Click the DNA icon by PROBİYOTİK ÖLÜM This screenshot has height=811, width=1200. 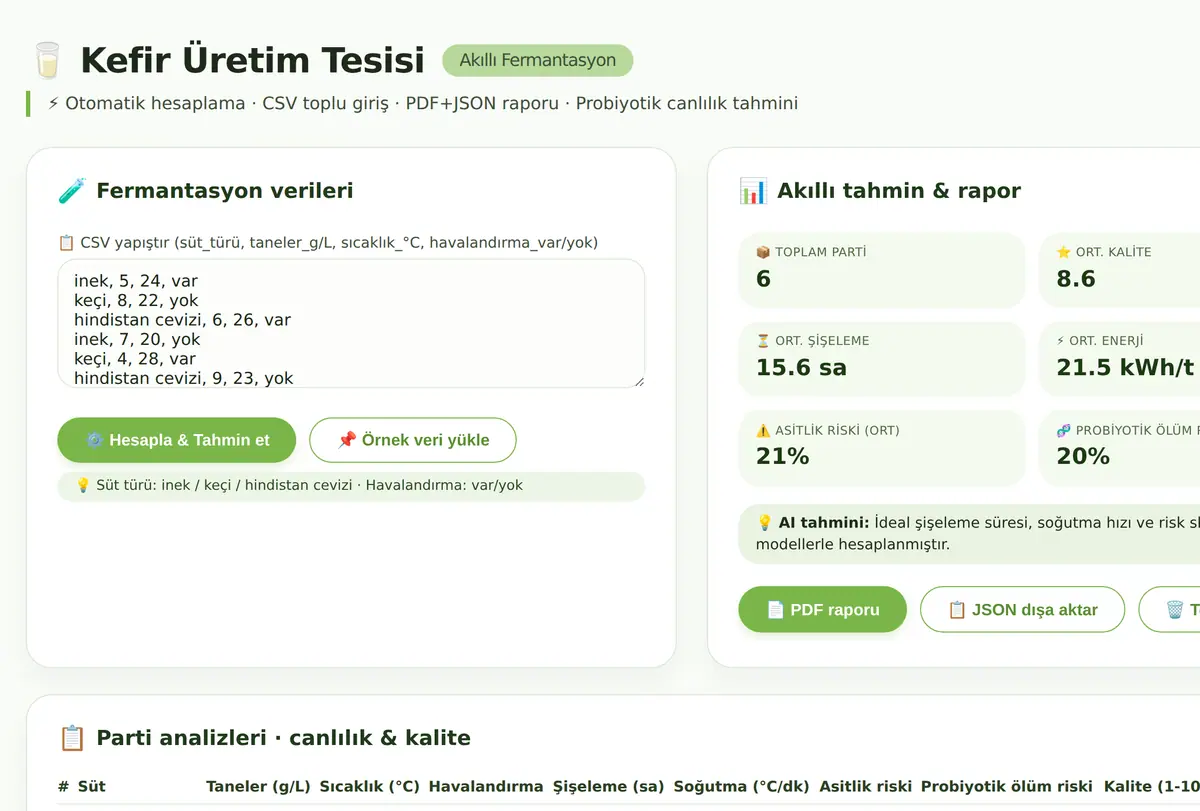click(x=1064, y=431)
